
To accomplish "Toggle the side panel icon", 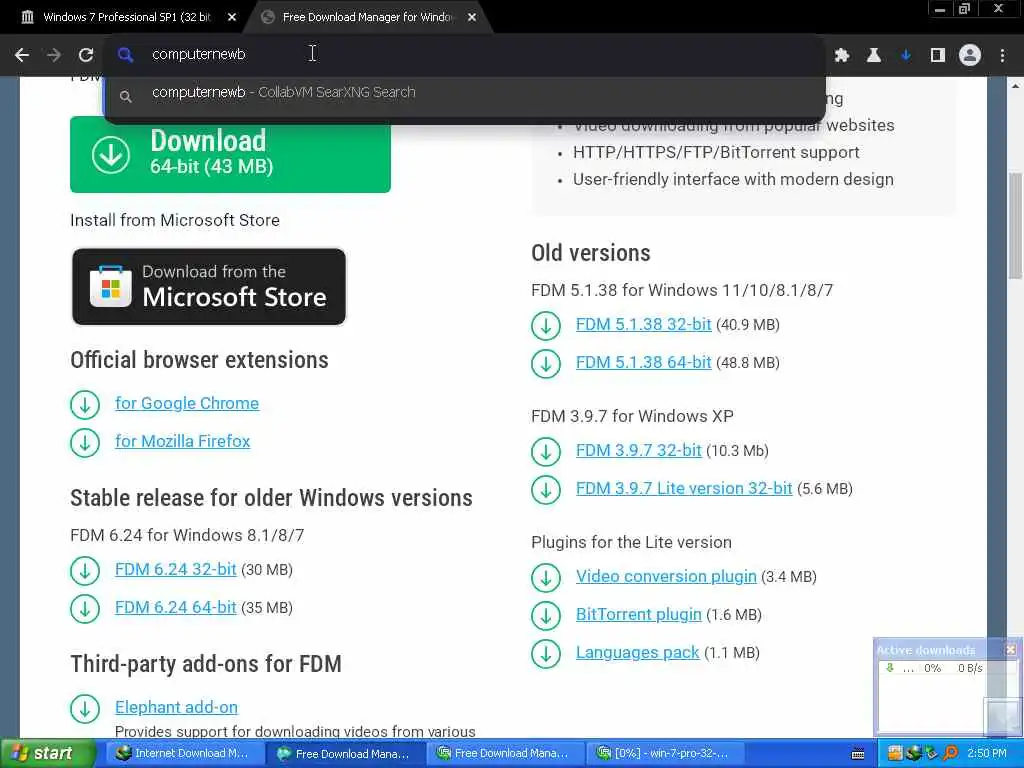I will (938, 56).
